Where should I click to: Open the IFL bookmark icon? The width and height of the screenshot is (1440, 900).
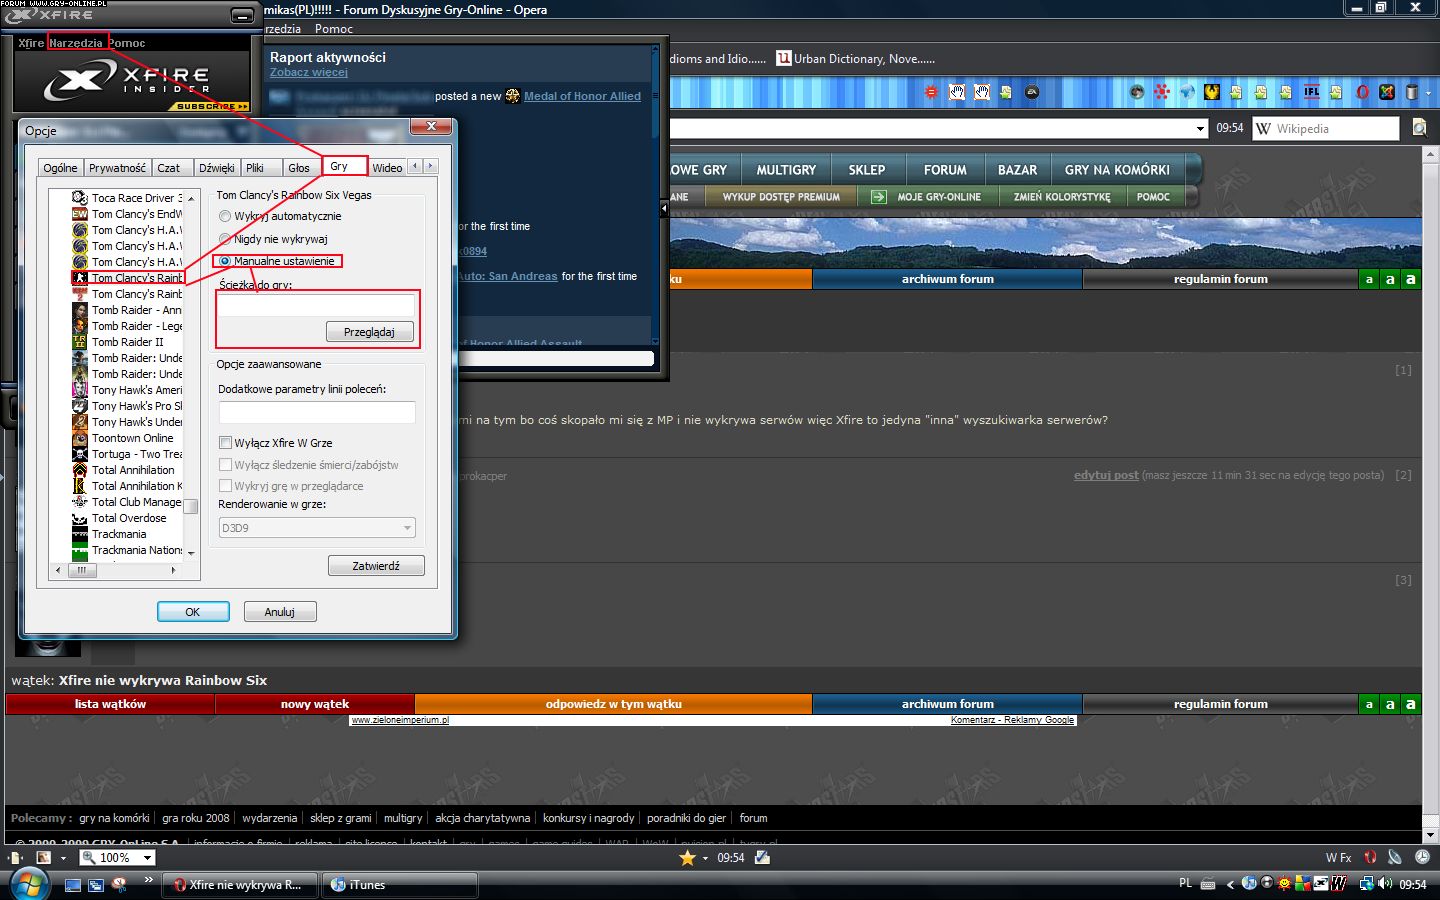point(1312,92)
